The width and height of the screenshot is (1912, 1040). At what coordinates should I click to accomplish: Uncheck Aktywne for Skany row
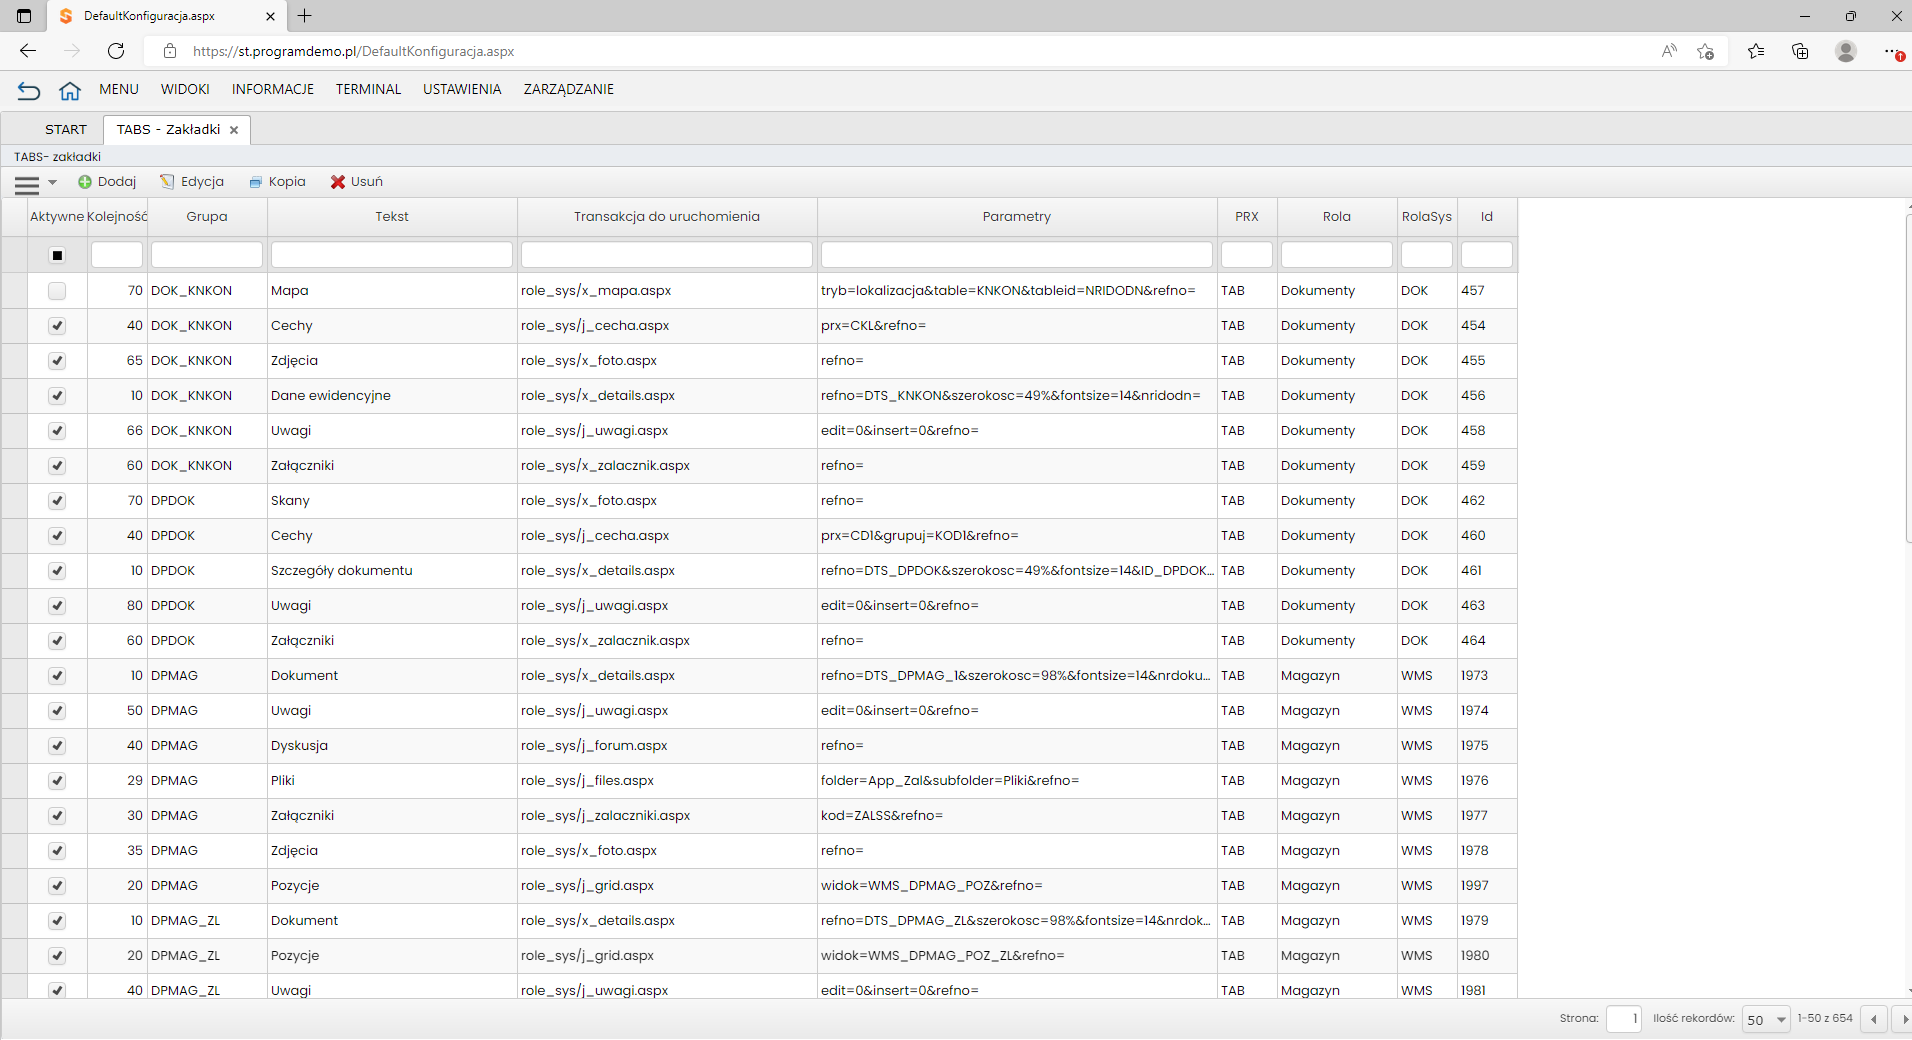click(57, 501)
